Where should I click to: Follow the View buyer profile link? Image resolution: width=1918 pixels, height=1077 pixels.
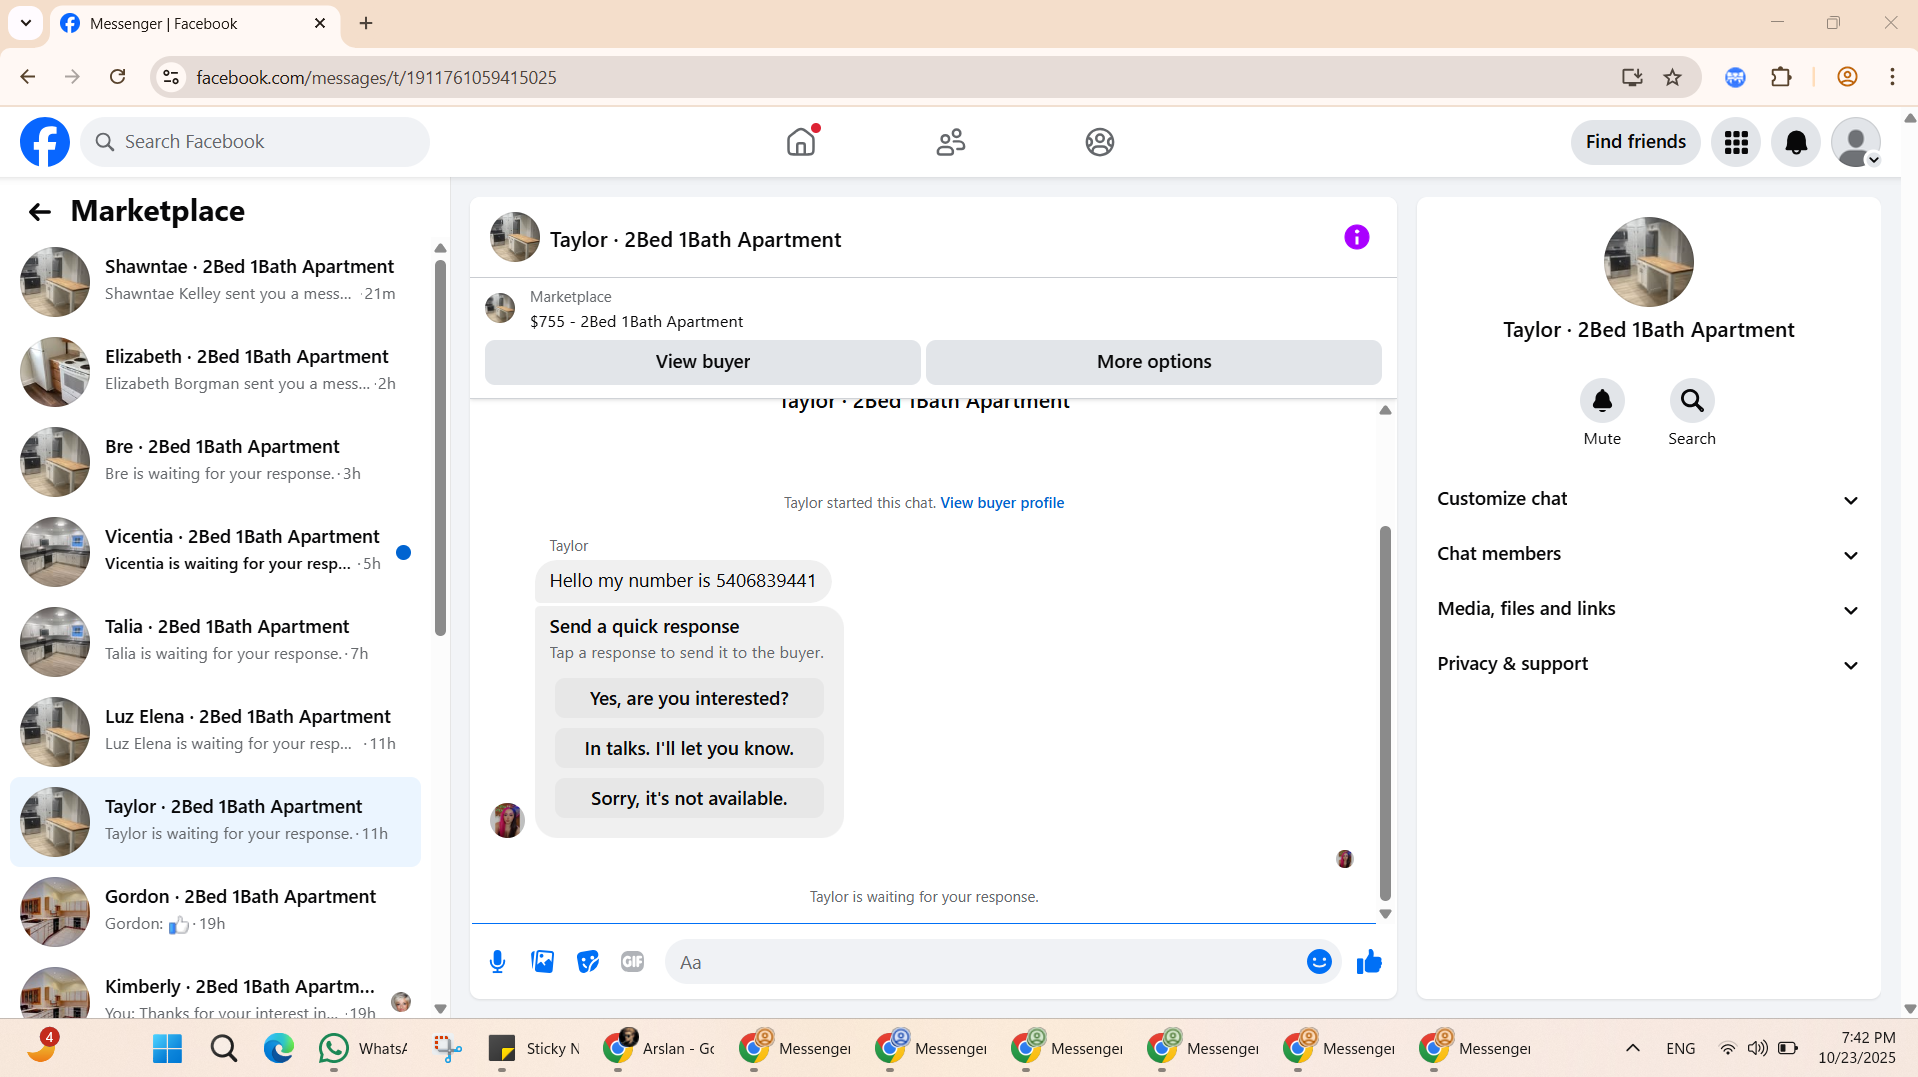[1001, 503]
